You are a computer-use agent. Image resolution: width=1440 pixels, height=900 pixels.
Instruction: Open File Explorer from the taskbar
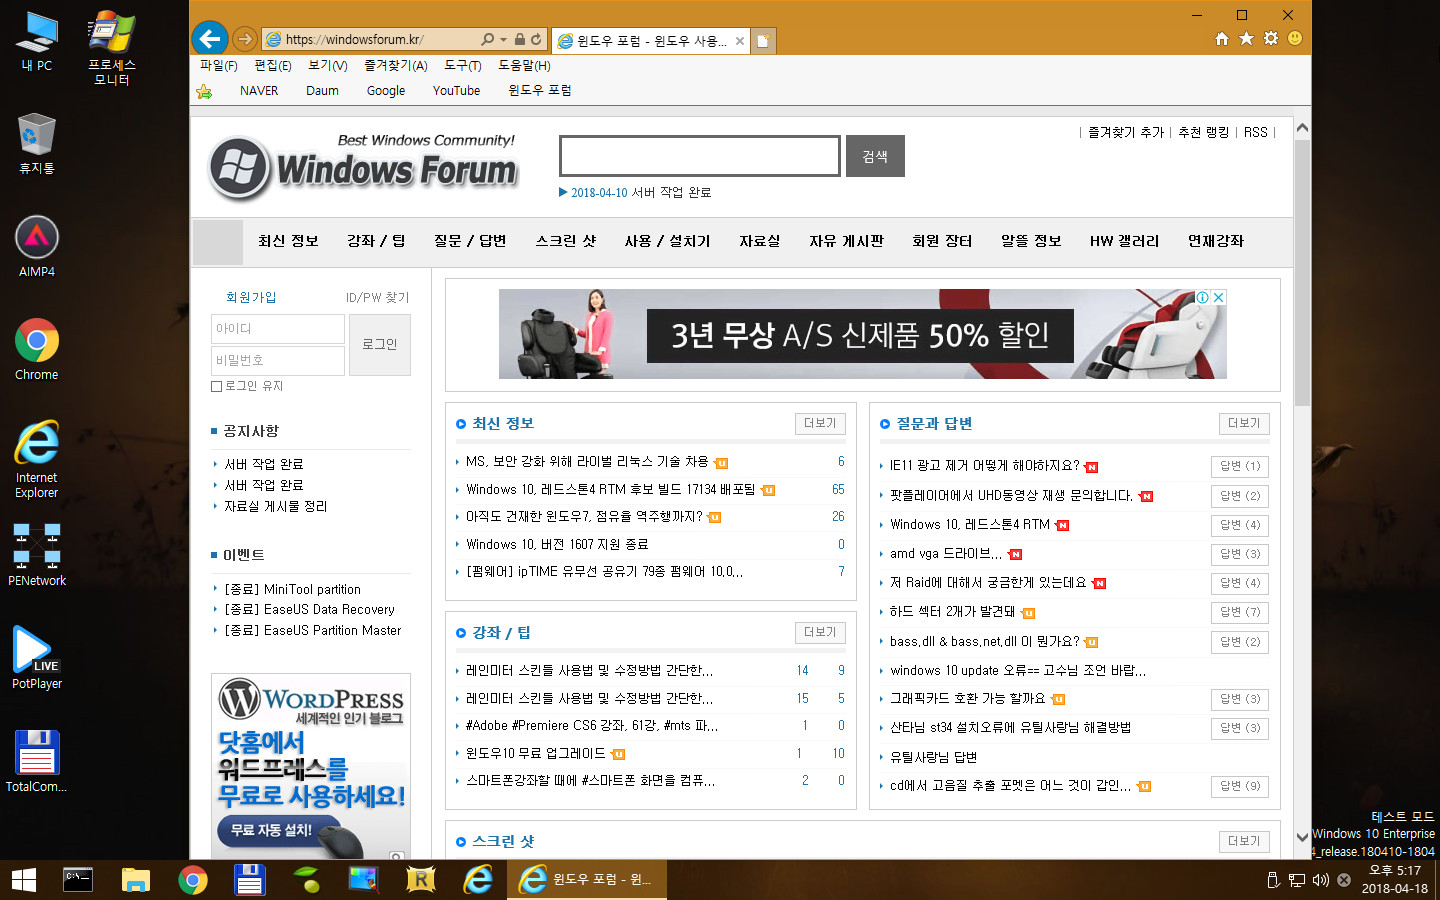[x=135, y=880]
